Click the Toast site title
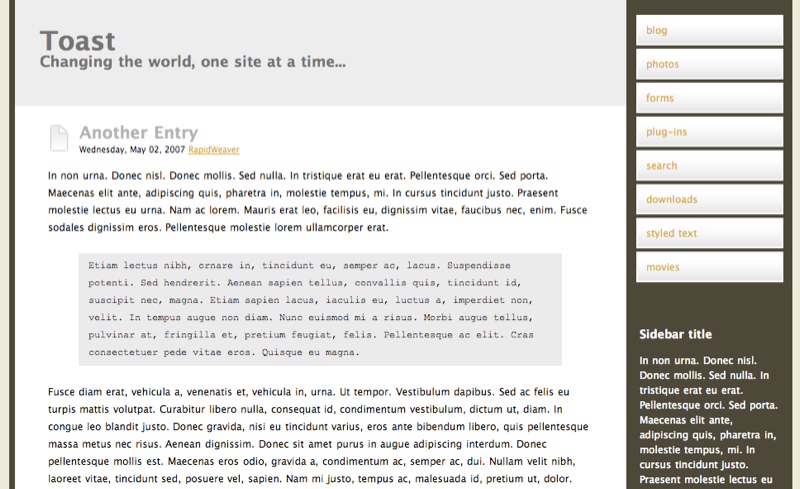The width and height of the screenshot is (800, 489). (78, 41)
